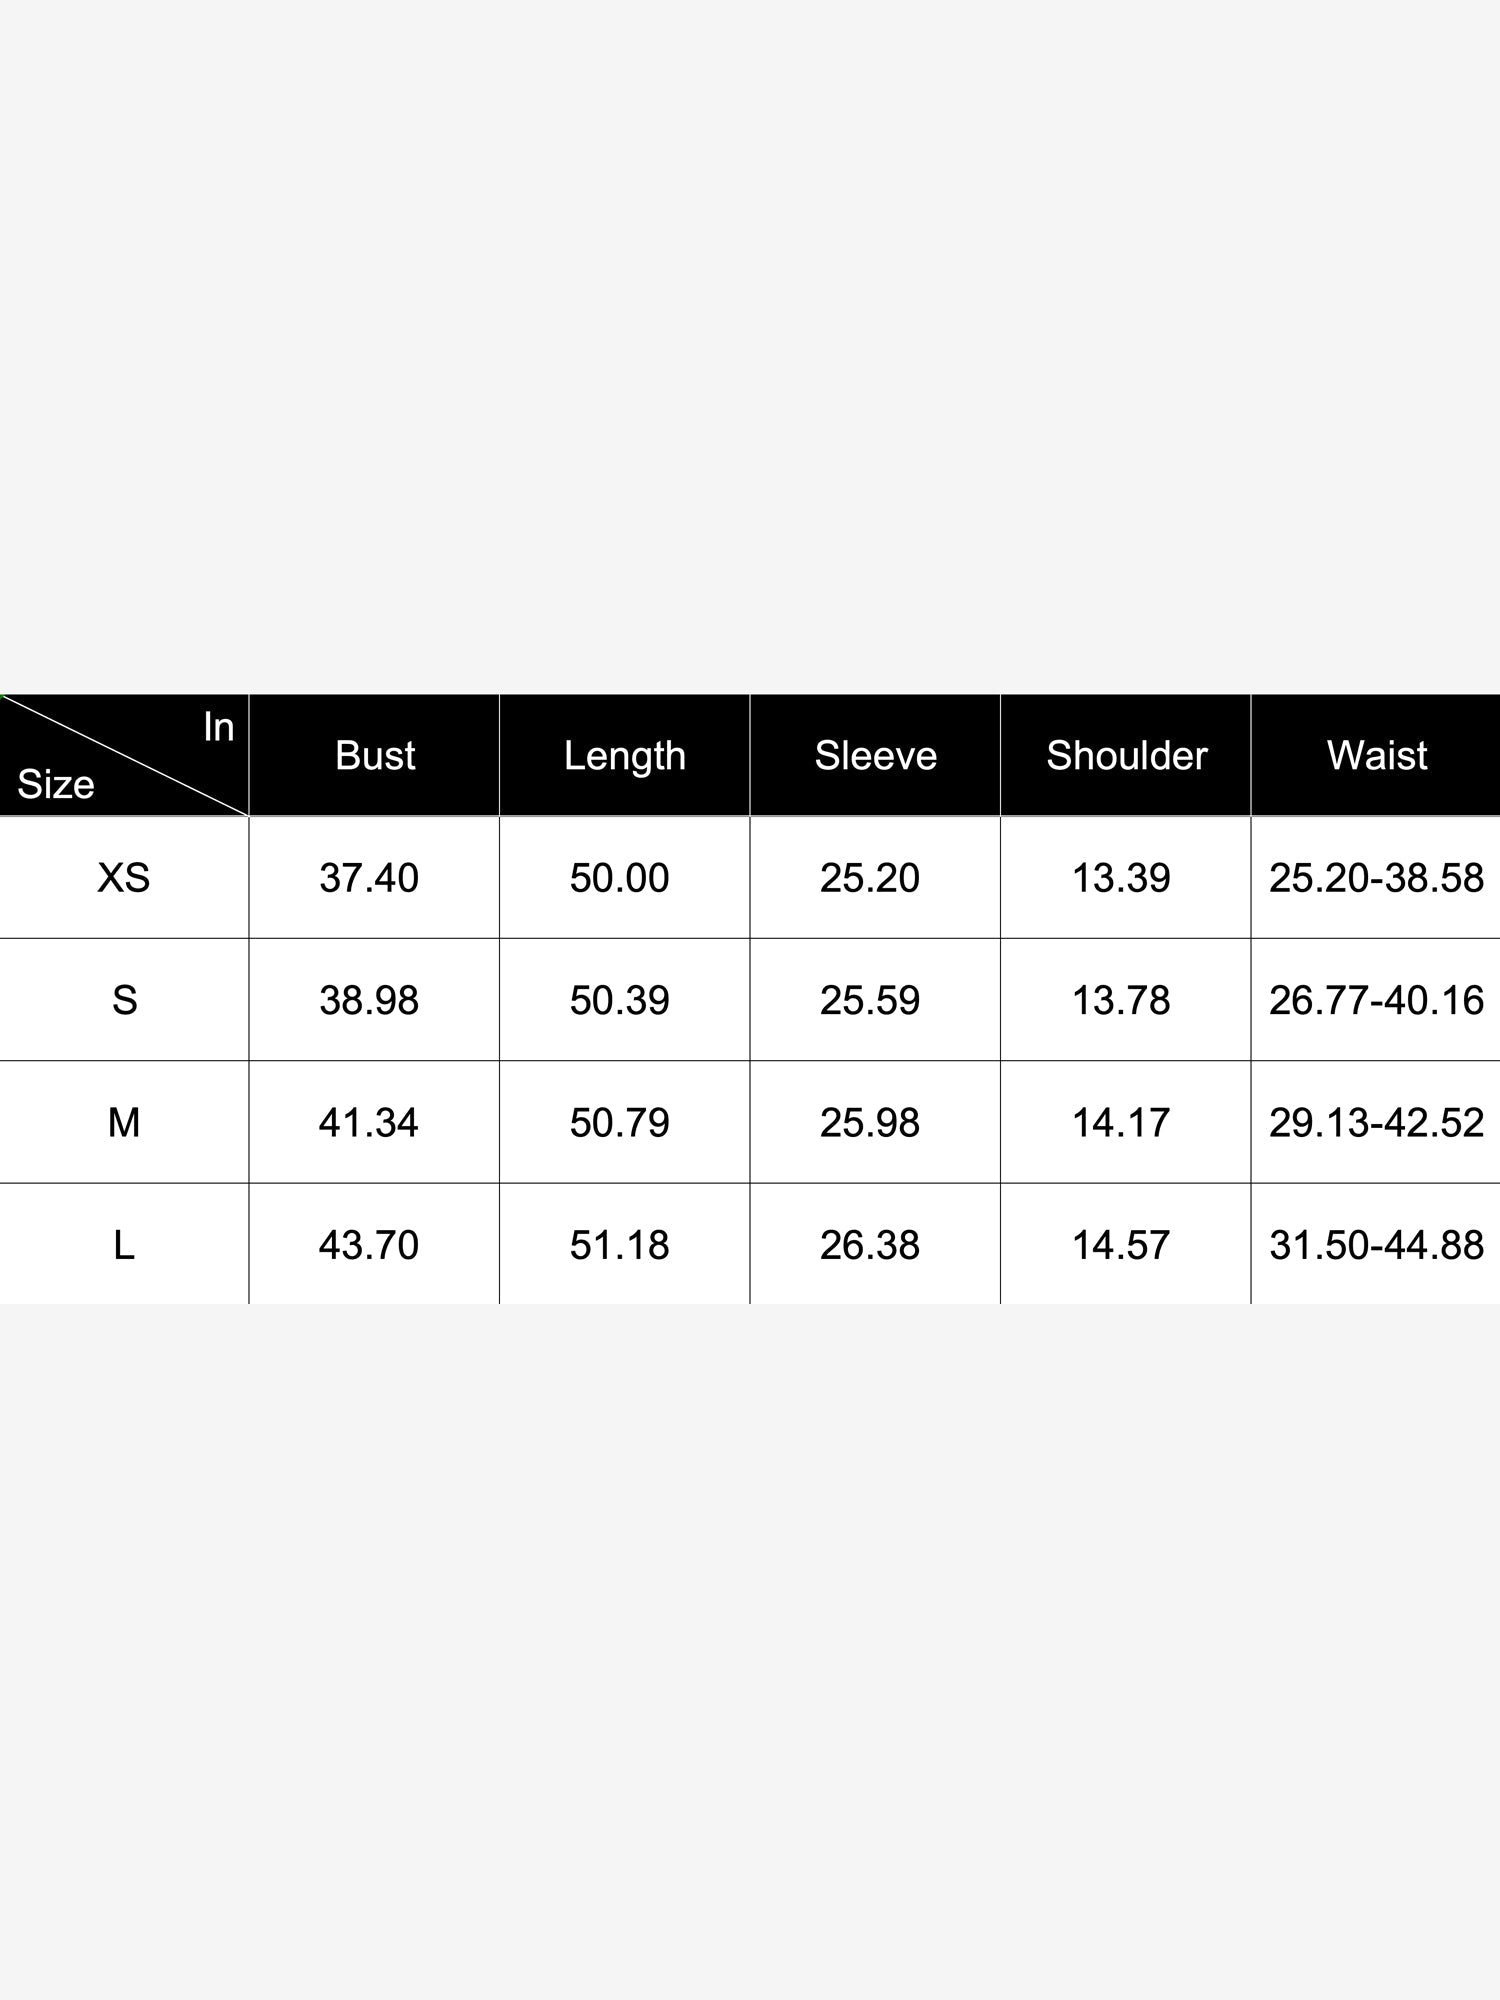Select the L shoulder value 14.57
The width and height of the screenshot is (1500, 2000).
1121,1245
